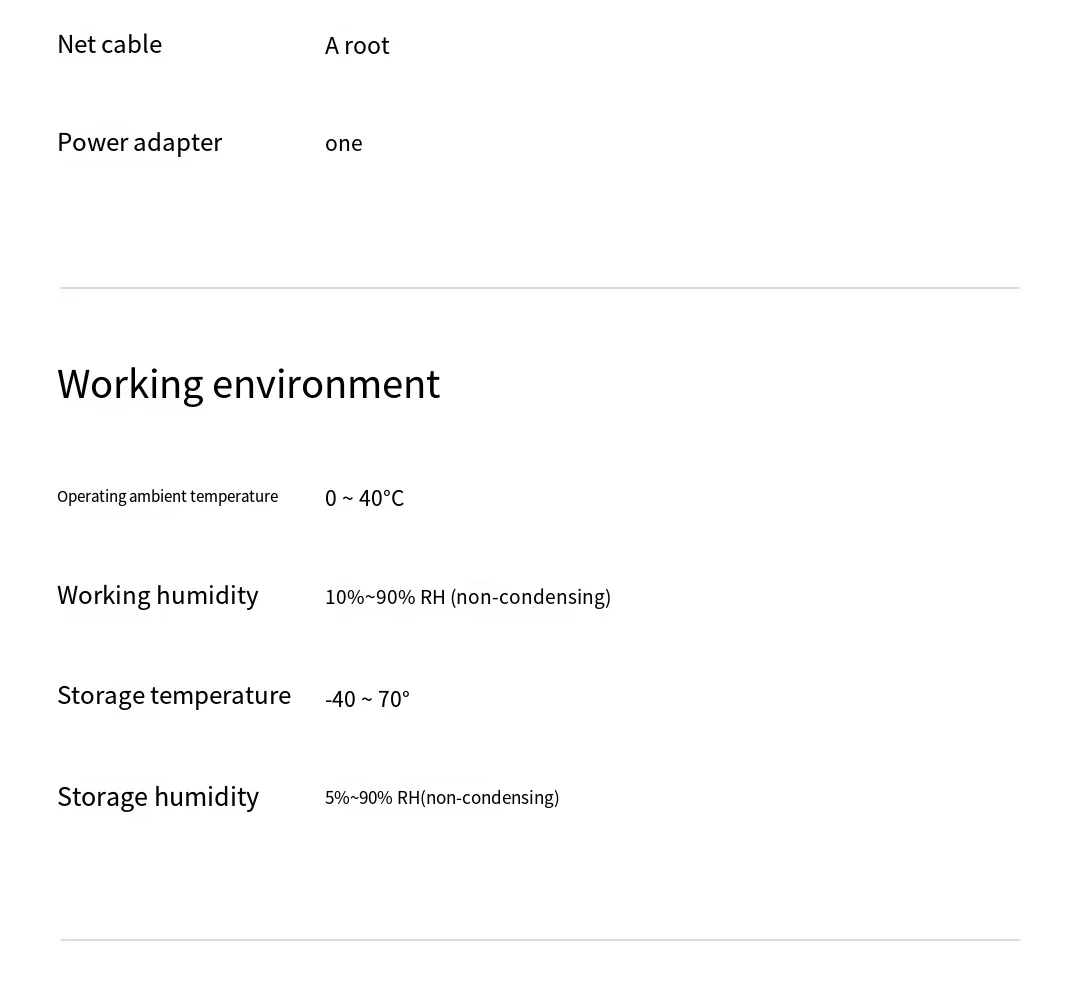The height and width of the screenshot is (1000, 1080).
Task: Click the word 'environment' in the heading
Action: [x=326, y=386]
